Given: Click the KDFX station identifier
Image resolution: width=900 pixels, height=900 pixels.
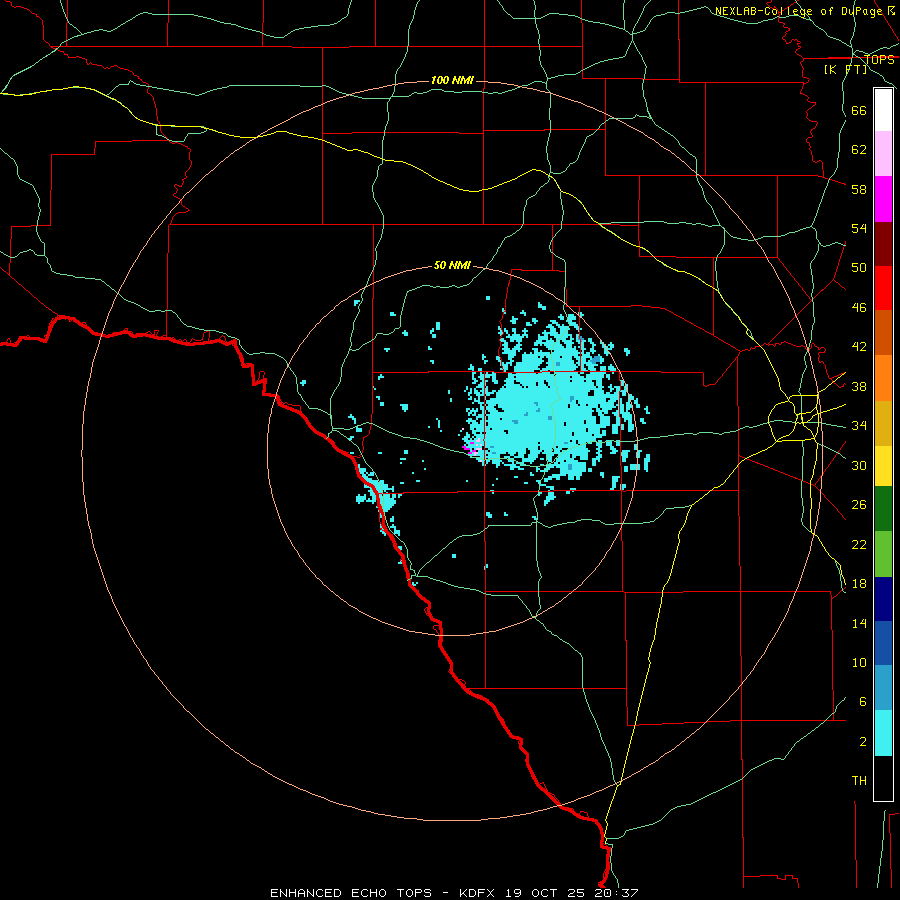Looking at the screenshot, I should 479,893.
